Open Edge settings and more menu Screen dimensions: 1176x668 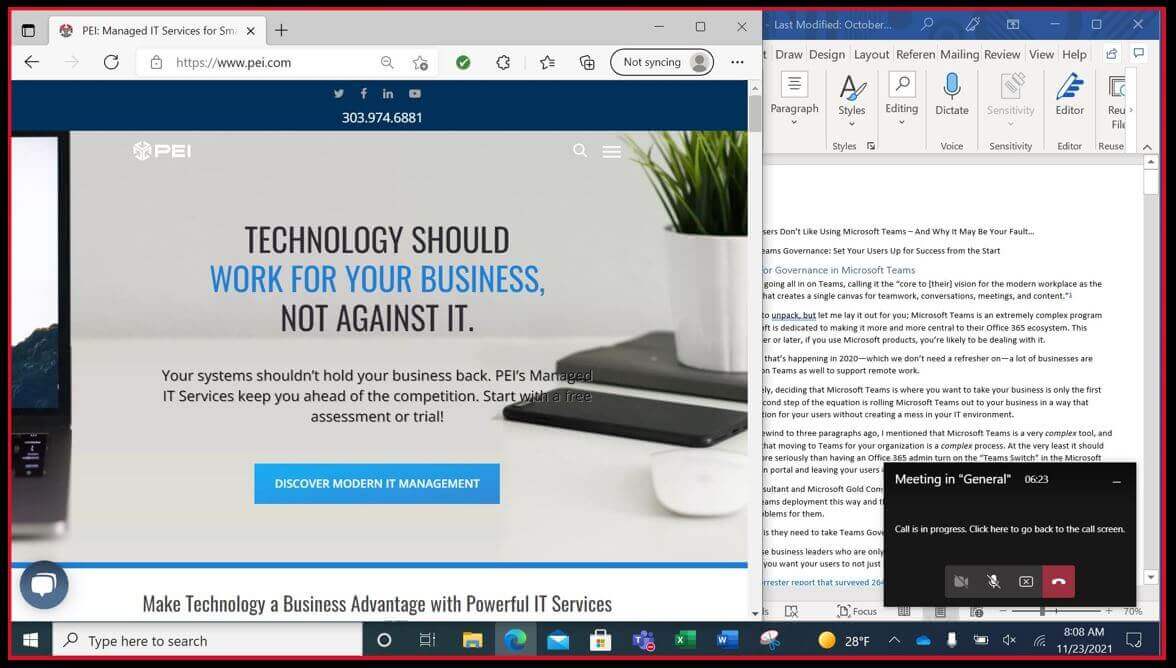coord(737,62)
